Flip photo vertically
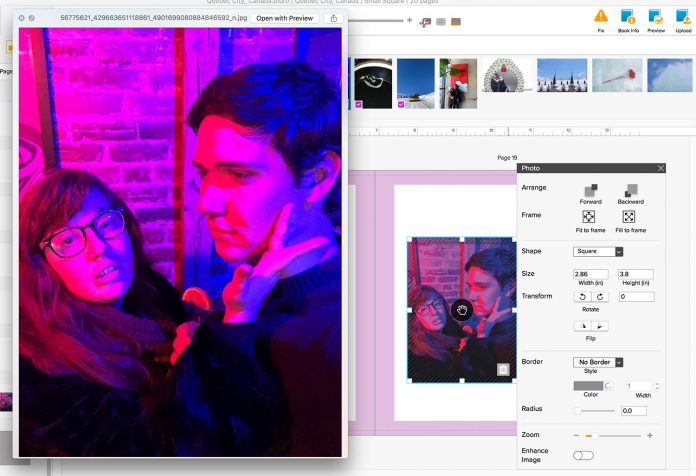The height and width of the screenshot is (476, 696). pos(600,326)
